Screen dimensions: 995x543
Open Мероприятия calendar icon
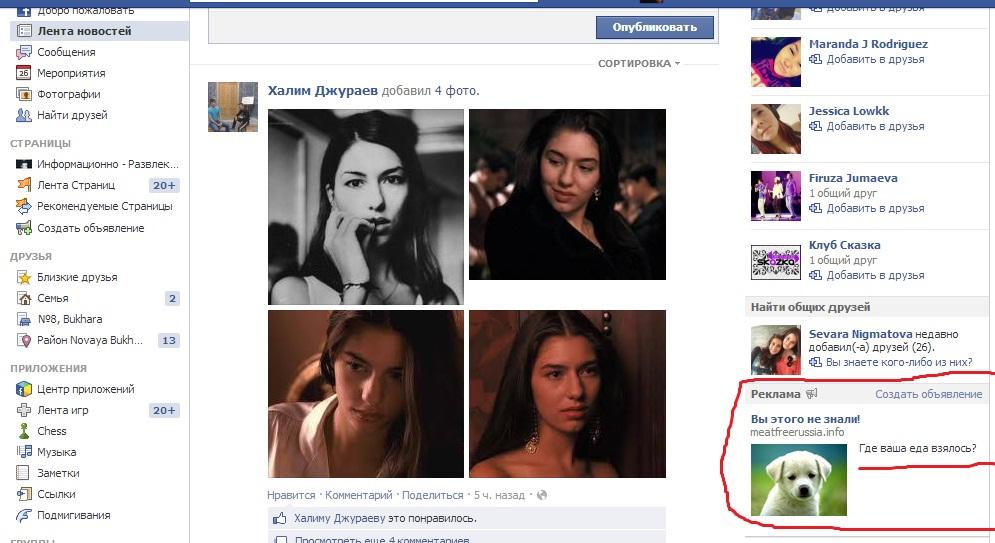23,73
